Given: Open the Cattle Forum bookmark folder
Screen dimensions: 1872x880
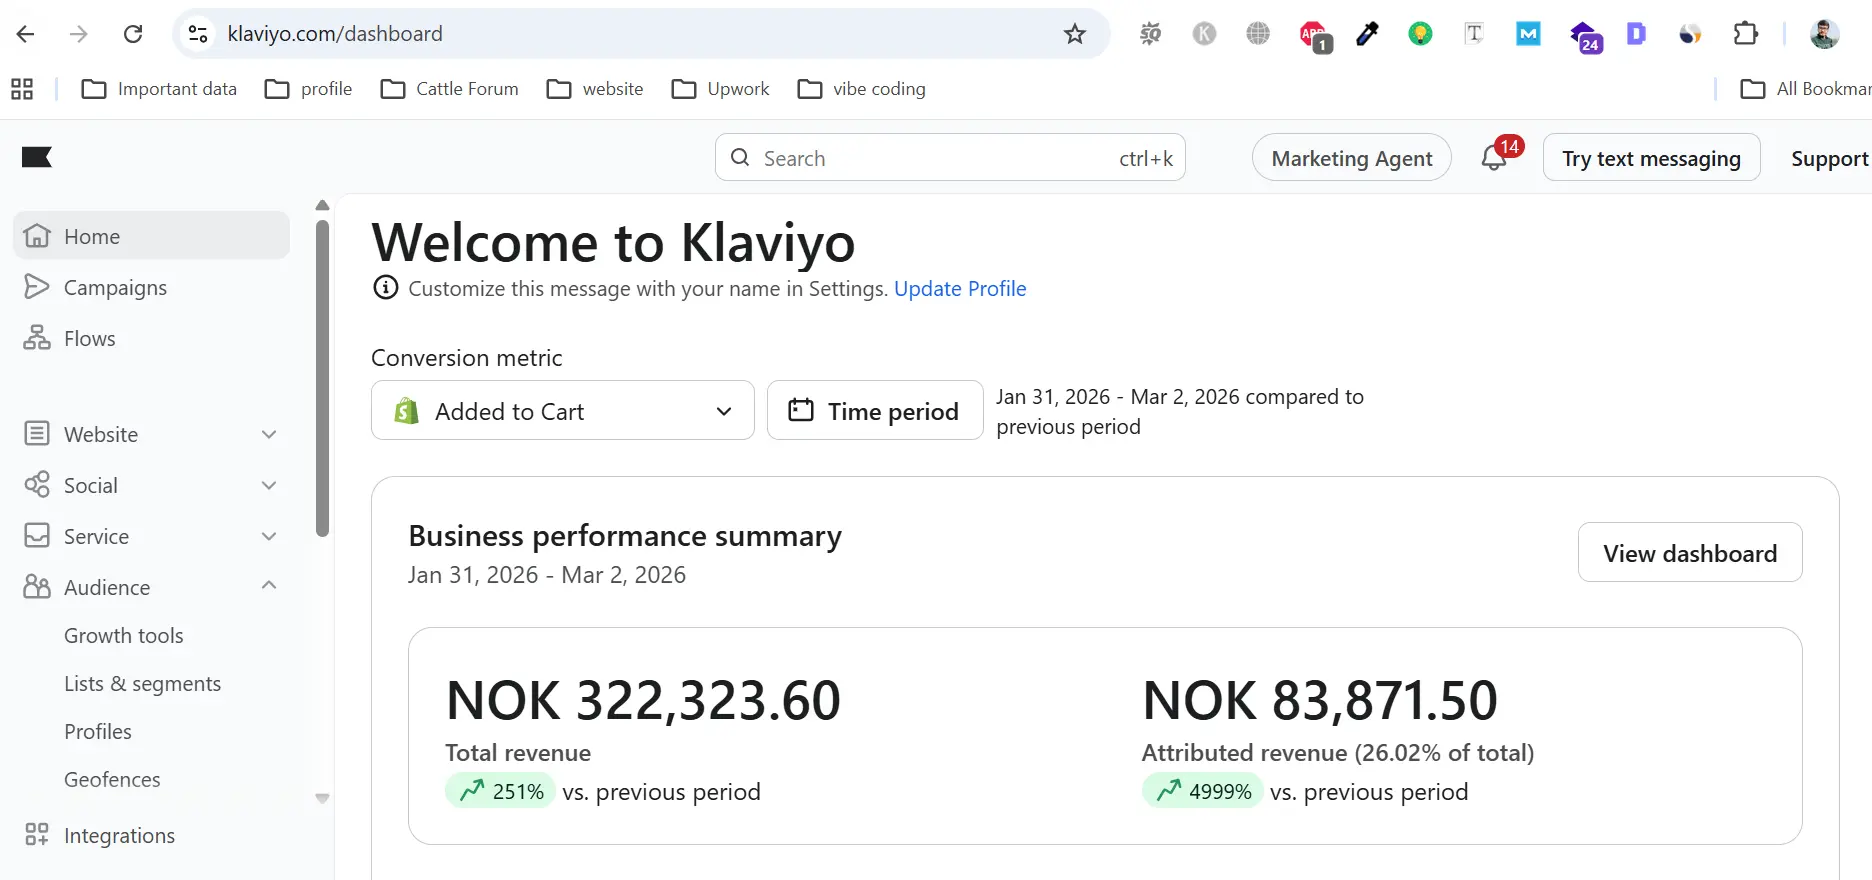Looking at the screenshot, I should click(450, 89).
